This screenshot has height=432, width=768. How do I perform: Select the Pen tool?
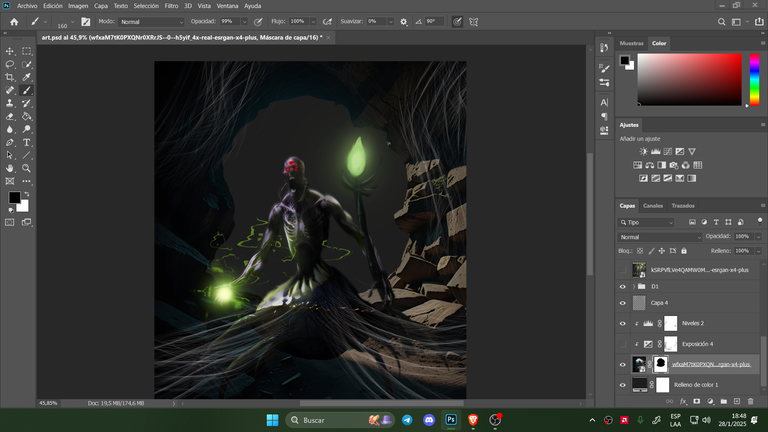coord(10,143)
